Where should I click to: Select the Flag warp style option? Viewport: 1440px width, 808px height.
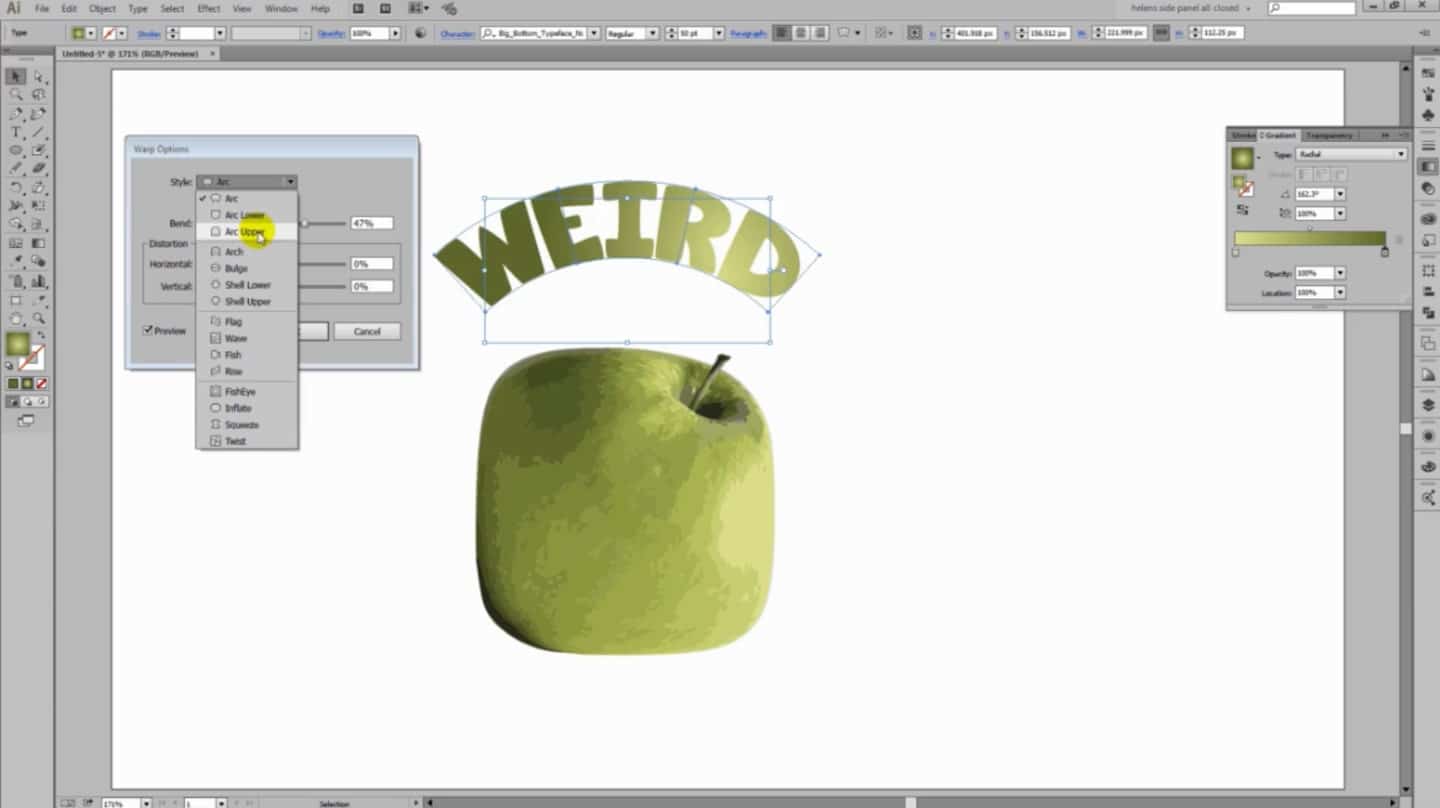(233, 322)
